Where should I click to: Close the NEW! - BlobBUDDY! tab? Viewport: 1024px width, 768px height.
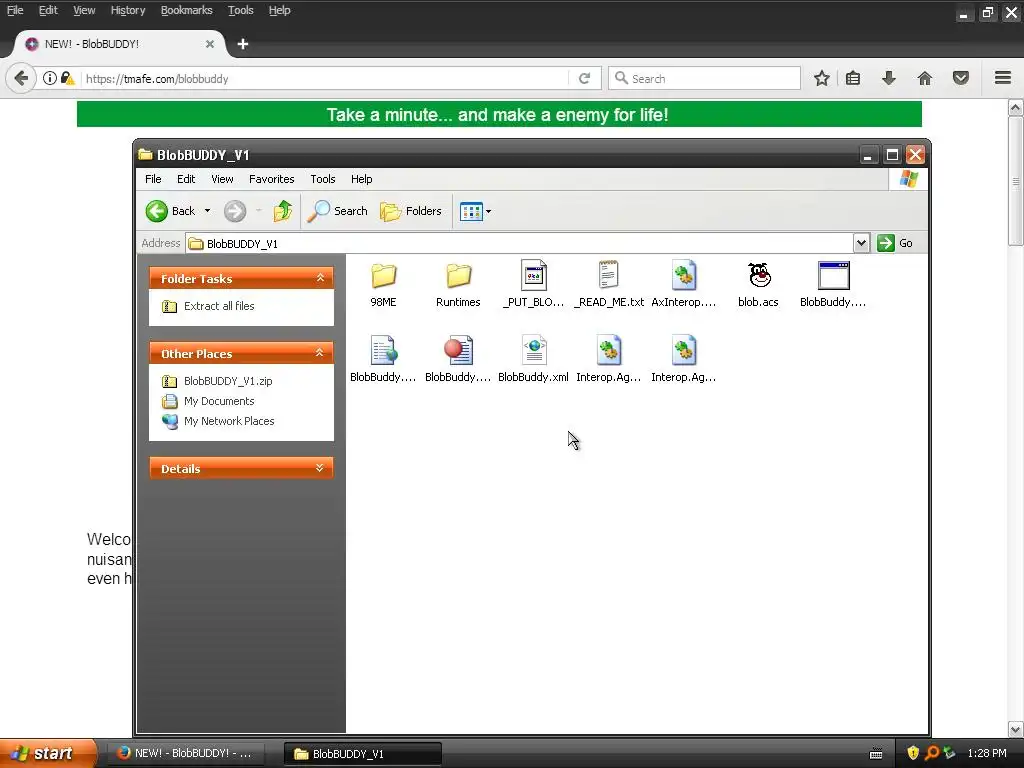[210, 44]
